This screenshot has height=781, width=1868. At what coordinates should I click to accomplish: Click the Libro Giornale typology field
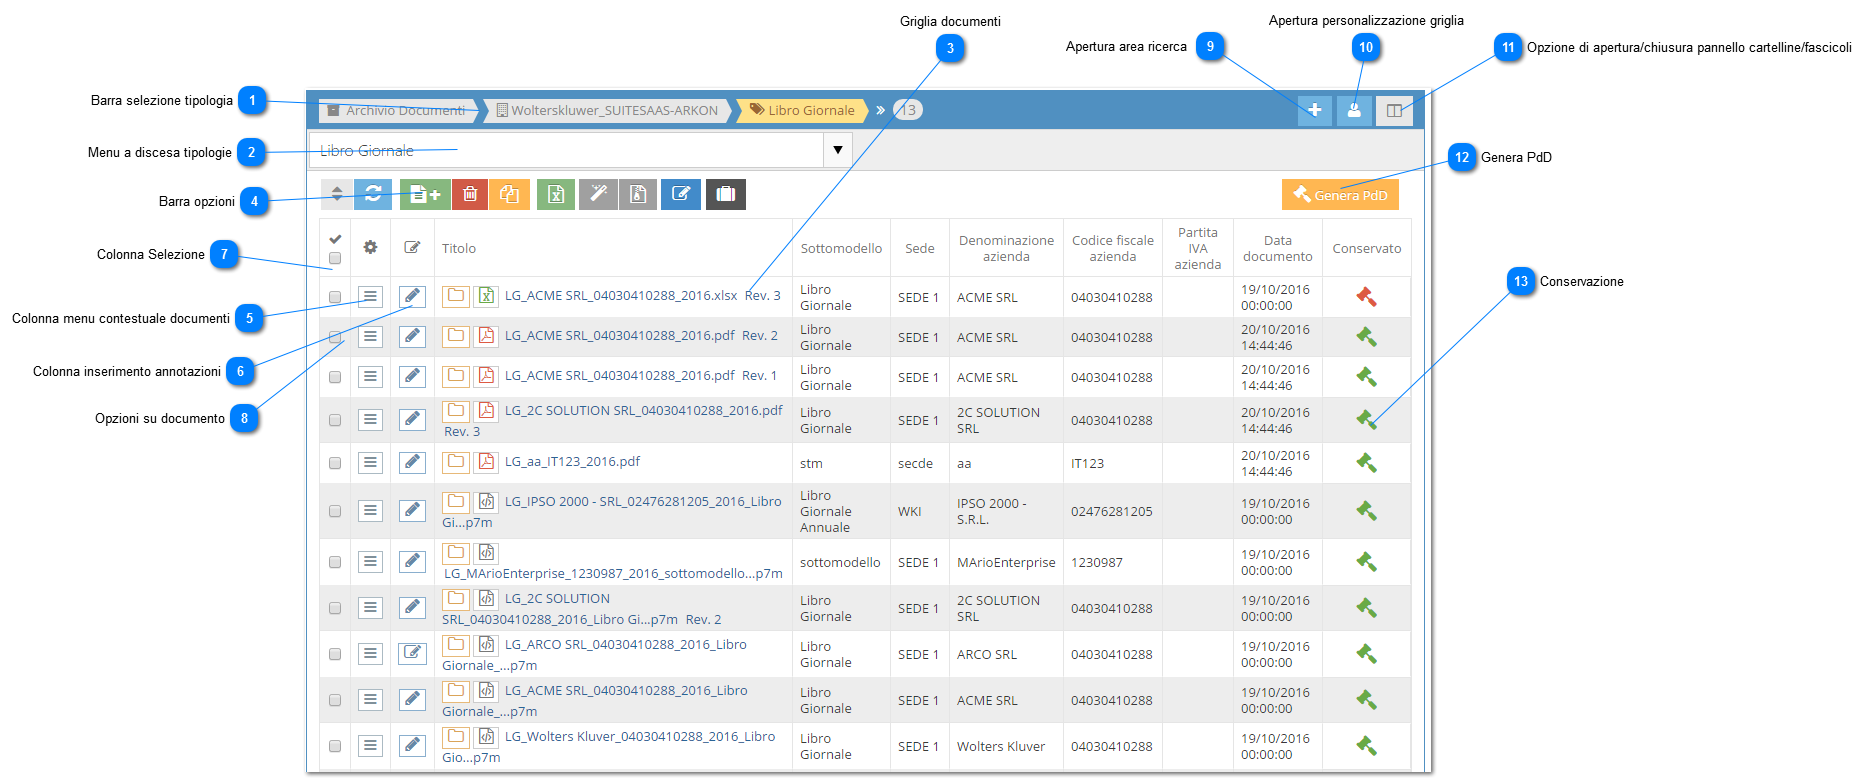point(566,150)
